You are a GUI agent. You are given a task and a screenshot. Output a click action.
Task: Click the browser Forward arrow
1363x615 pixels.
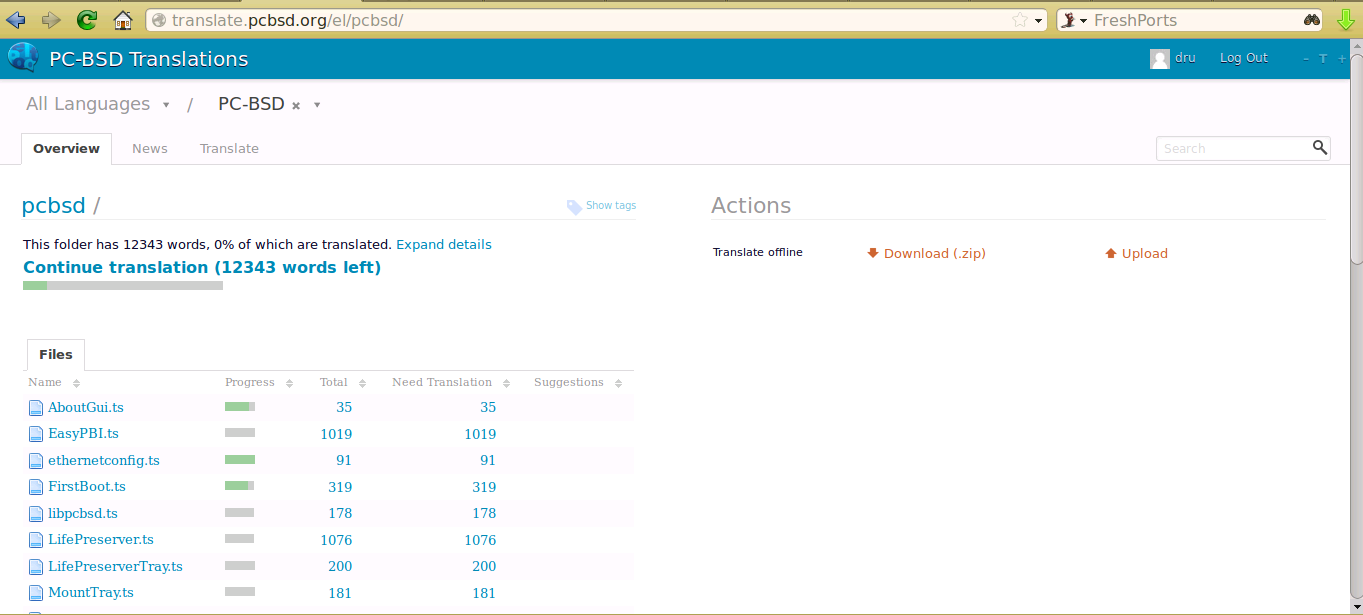[51, 19]
